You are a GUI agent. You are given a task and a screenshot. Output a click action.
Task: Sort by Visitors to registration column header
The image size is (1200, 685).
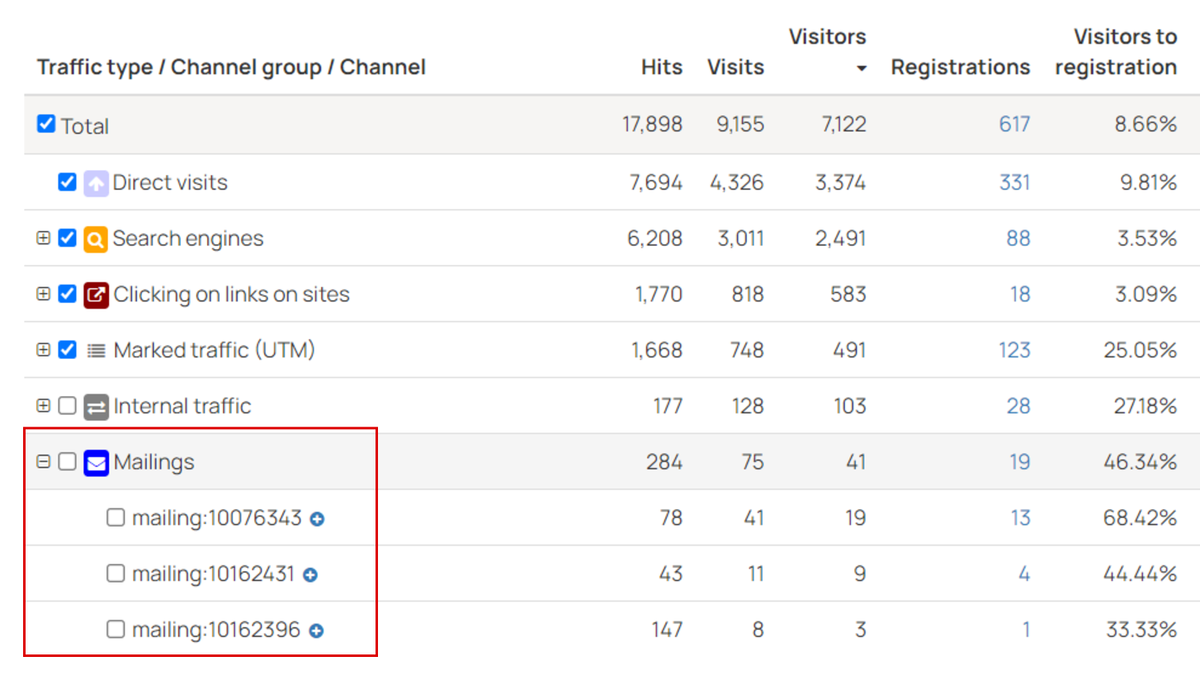[1116, 52]
